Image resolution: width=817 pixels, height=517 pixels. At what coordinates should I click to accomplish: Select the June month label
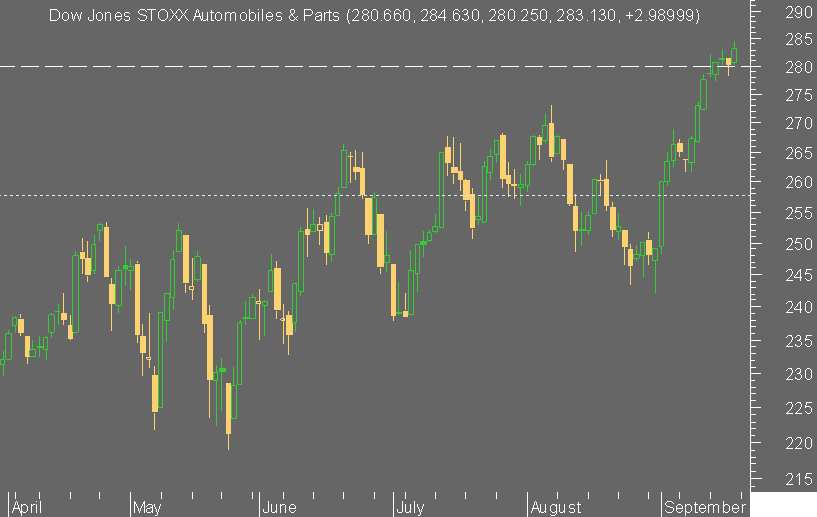279,507
